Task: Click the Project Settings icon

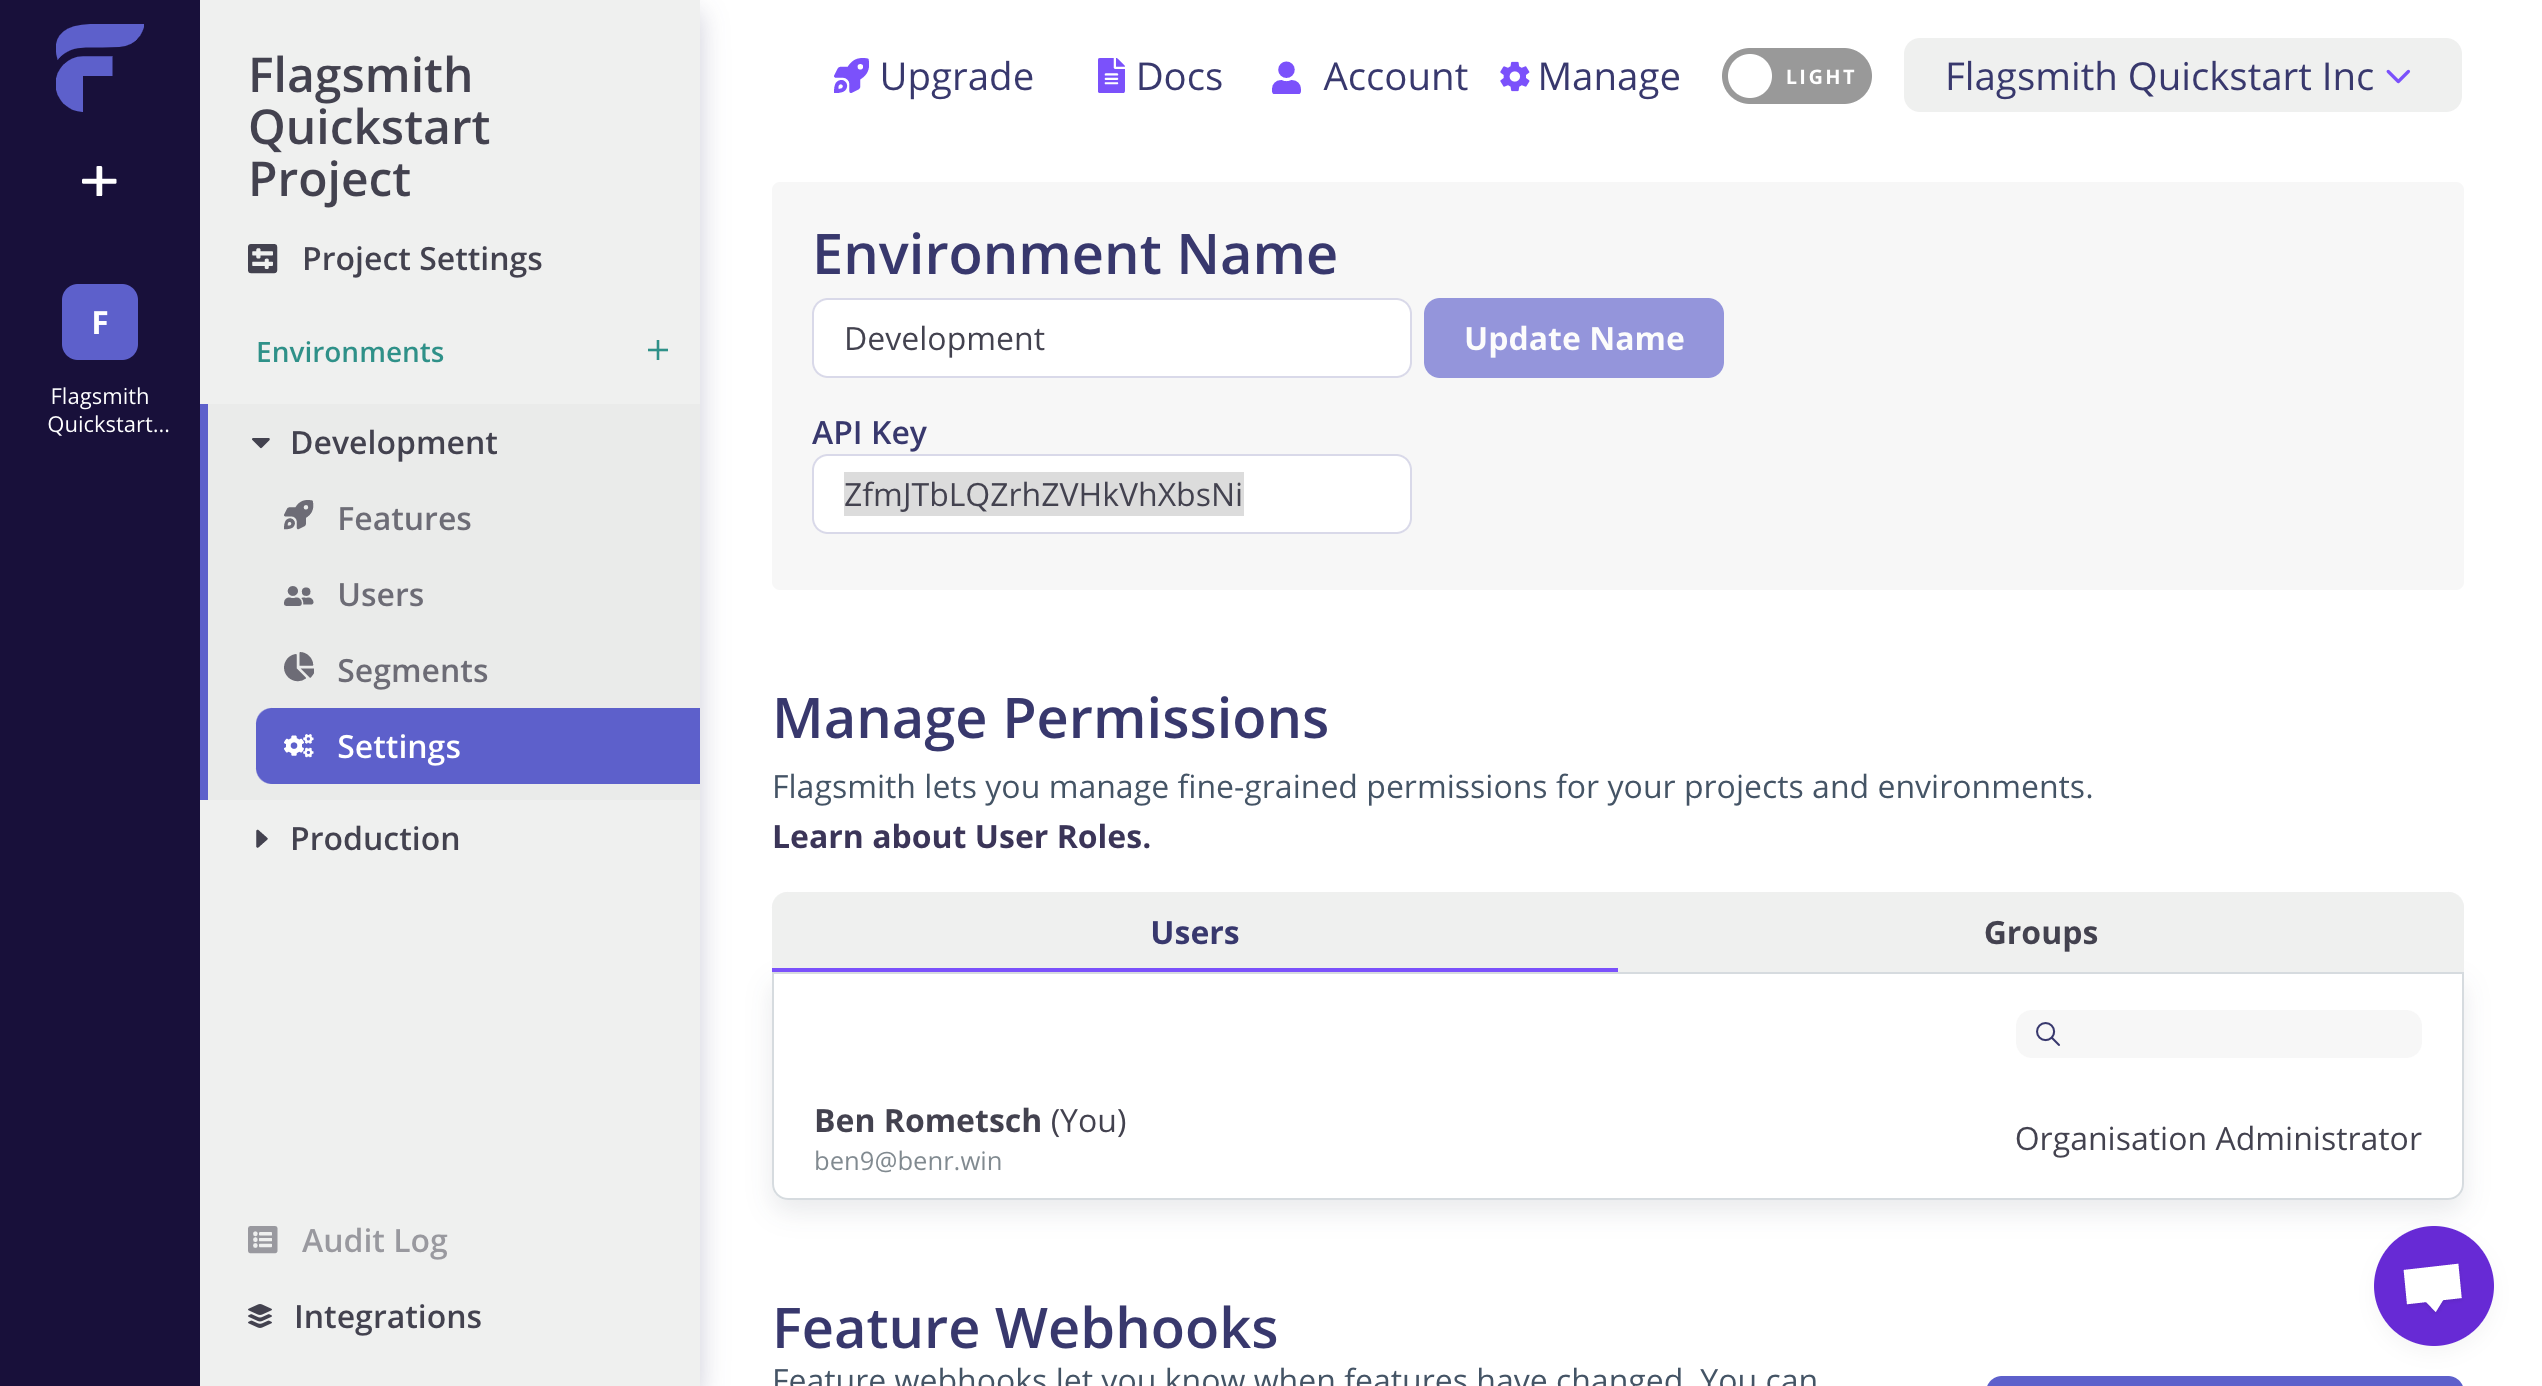Action: pos(263,259)
